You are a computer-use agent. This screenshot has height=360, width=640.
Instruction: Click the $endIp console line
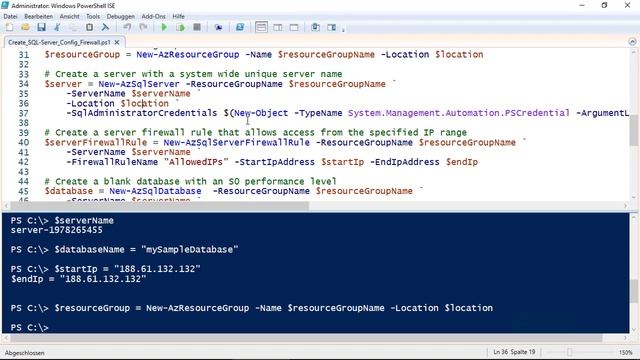click(78, 279)
